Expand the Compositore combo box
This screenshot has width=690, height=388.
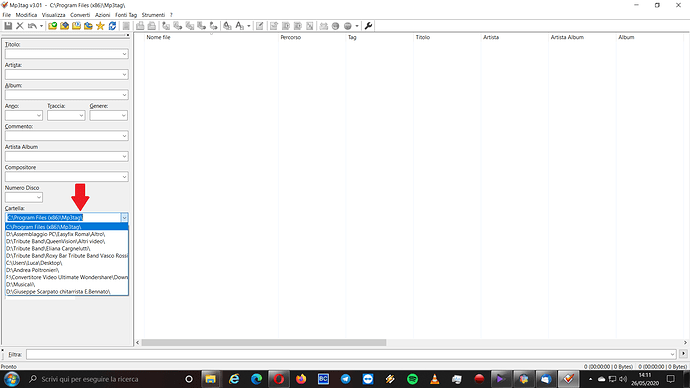(124, 177)
